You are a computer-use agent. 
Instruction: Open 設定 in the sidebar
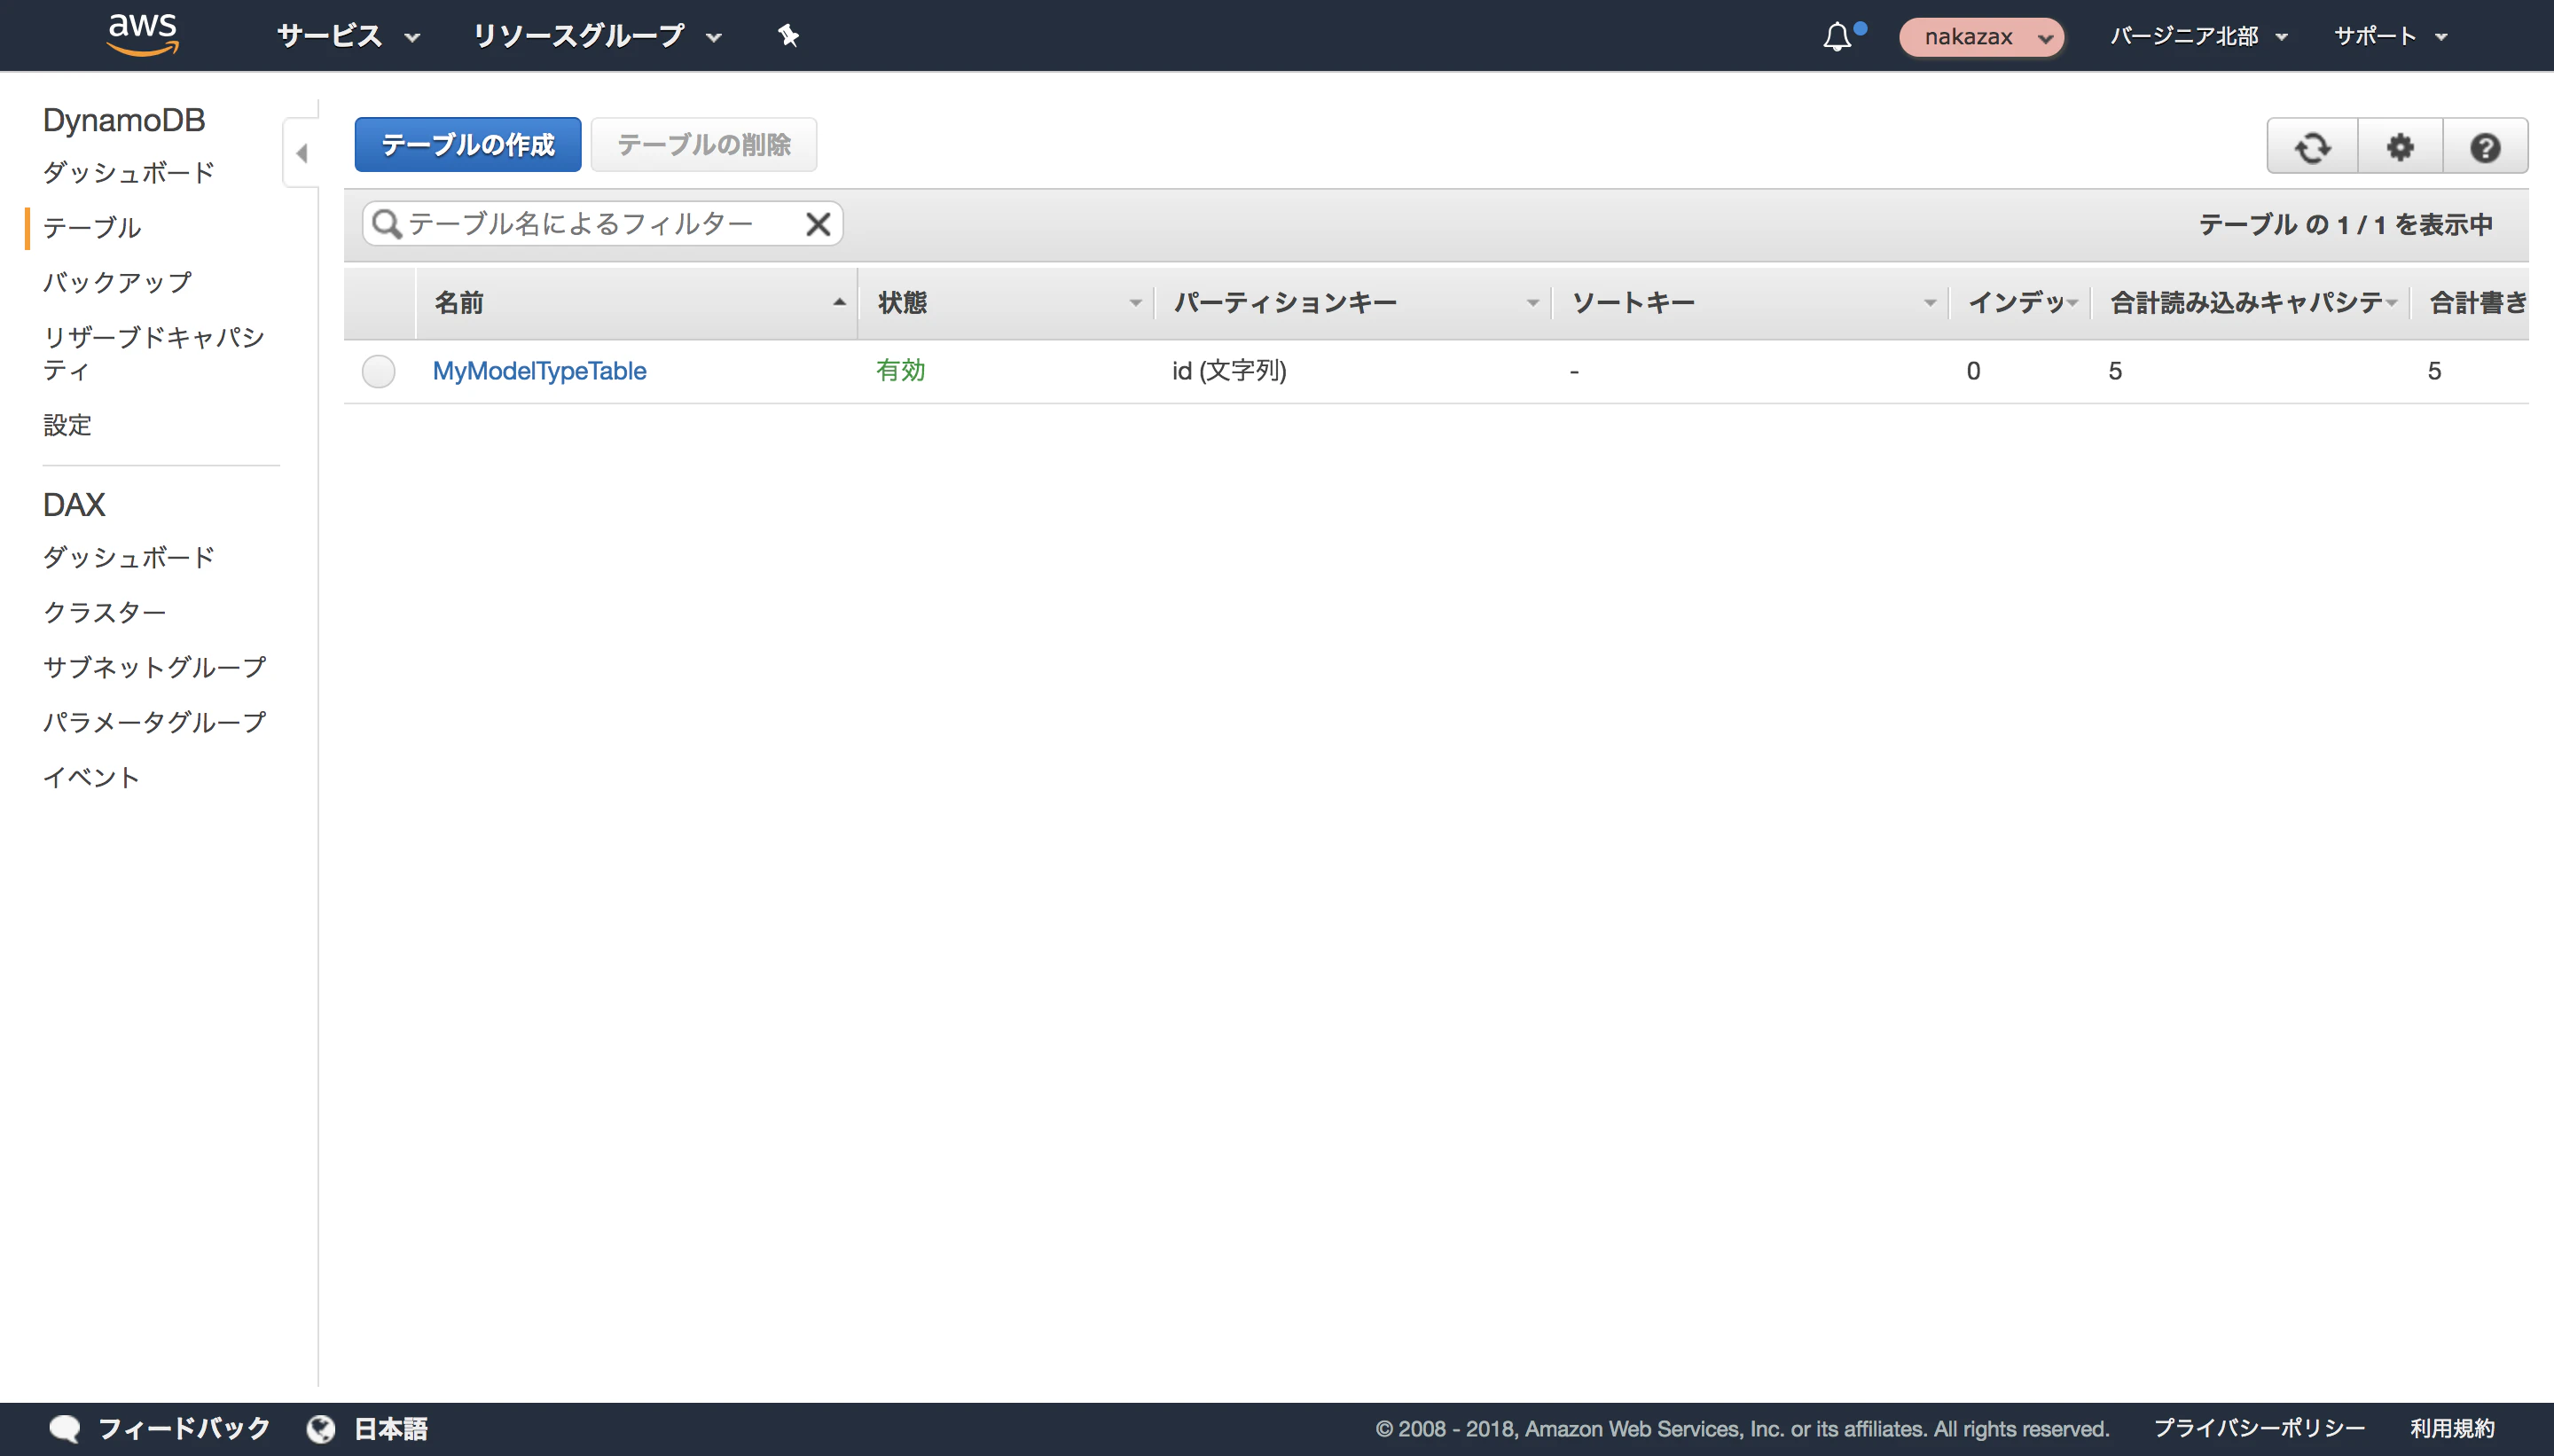pos(67,425)
